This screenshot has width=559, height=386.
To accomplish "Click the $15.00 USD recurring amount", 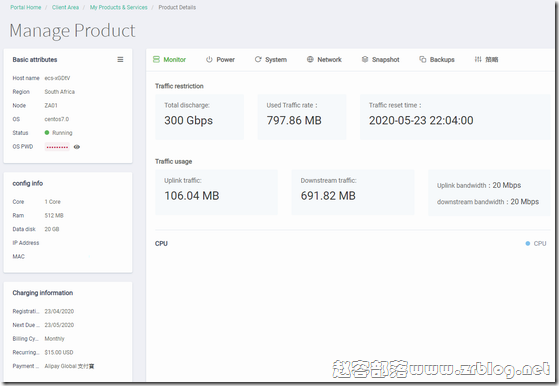I will 59,352.
